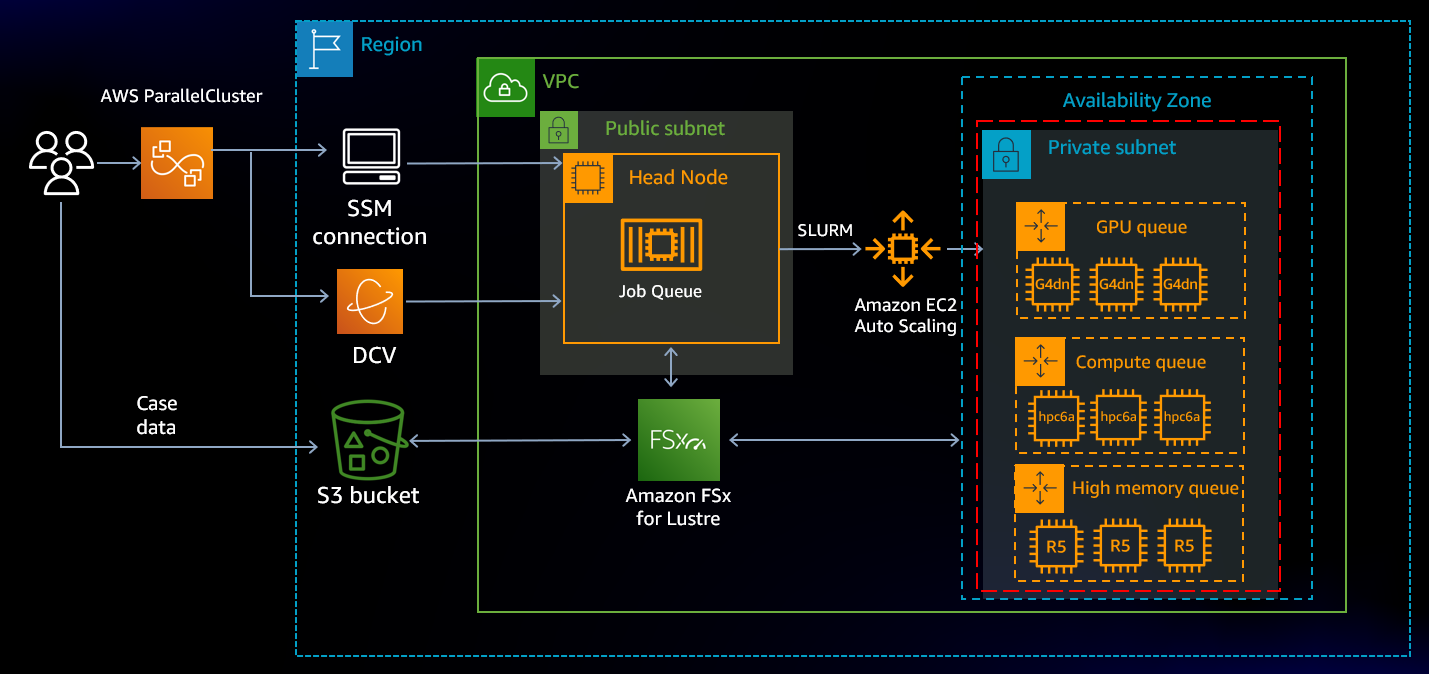This screenshot has width=1429, height=674.
Task: Select the leftmost hpc6a instance chip
Action: [1055, 416]
